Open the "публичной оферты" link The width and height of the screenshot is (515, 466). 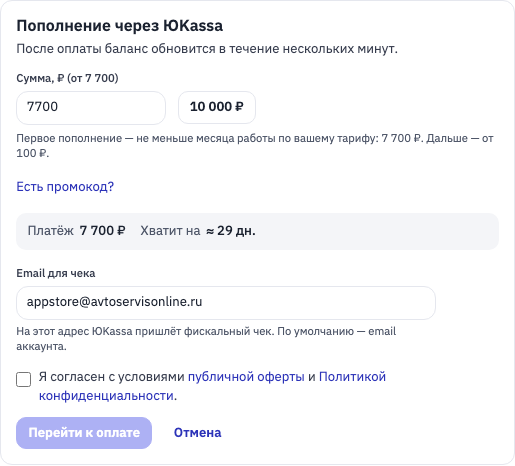(246, 377)
